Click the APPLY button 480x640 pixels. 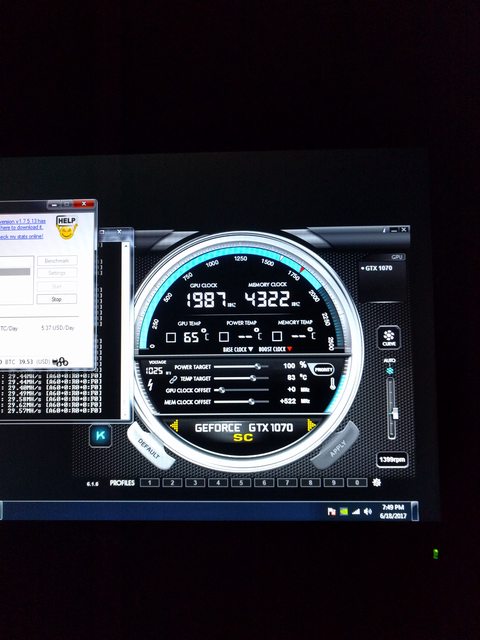(x=337, y=447)
